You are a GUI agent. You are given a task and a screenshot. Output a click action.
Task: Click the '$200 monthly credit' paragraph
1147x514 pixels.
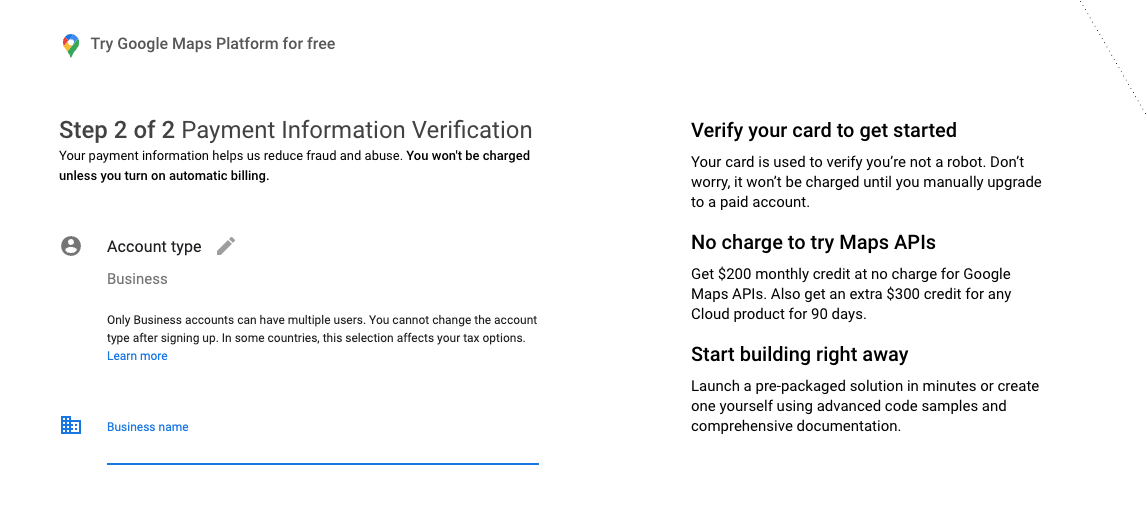[x=851, y=294]
